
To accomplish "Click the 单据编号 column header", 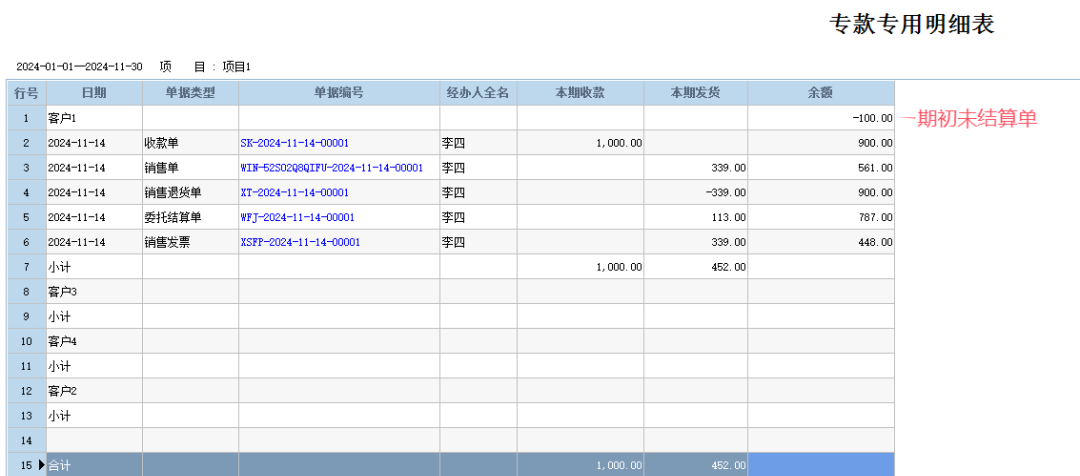I will pos(340,93).
